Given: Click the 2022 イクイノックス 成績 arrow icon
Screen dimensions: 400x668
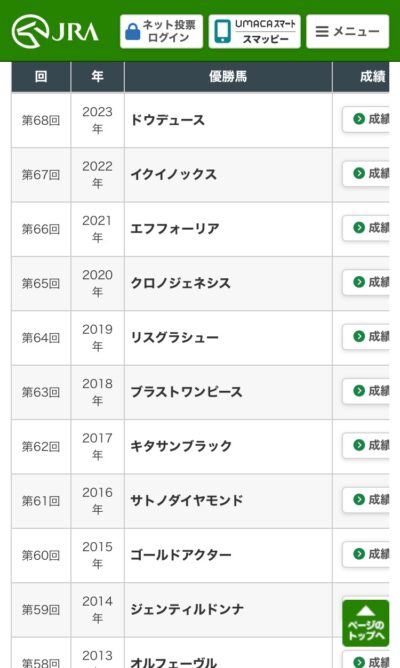Looking at the screenshot, I should (359, 173).
